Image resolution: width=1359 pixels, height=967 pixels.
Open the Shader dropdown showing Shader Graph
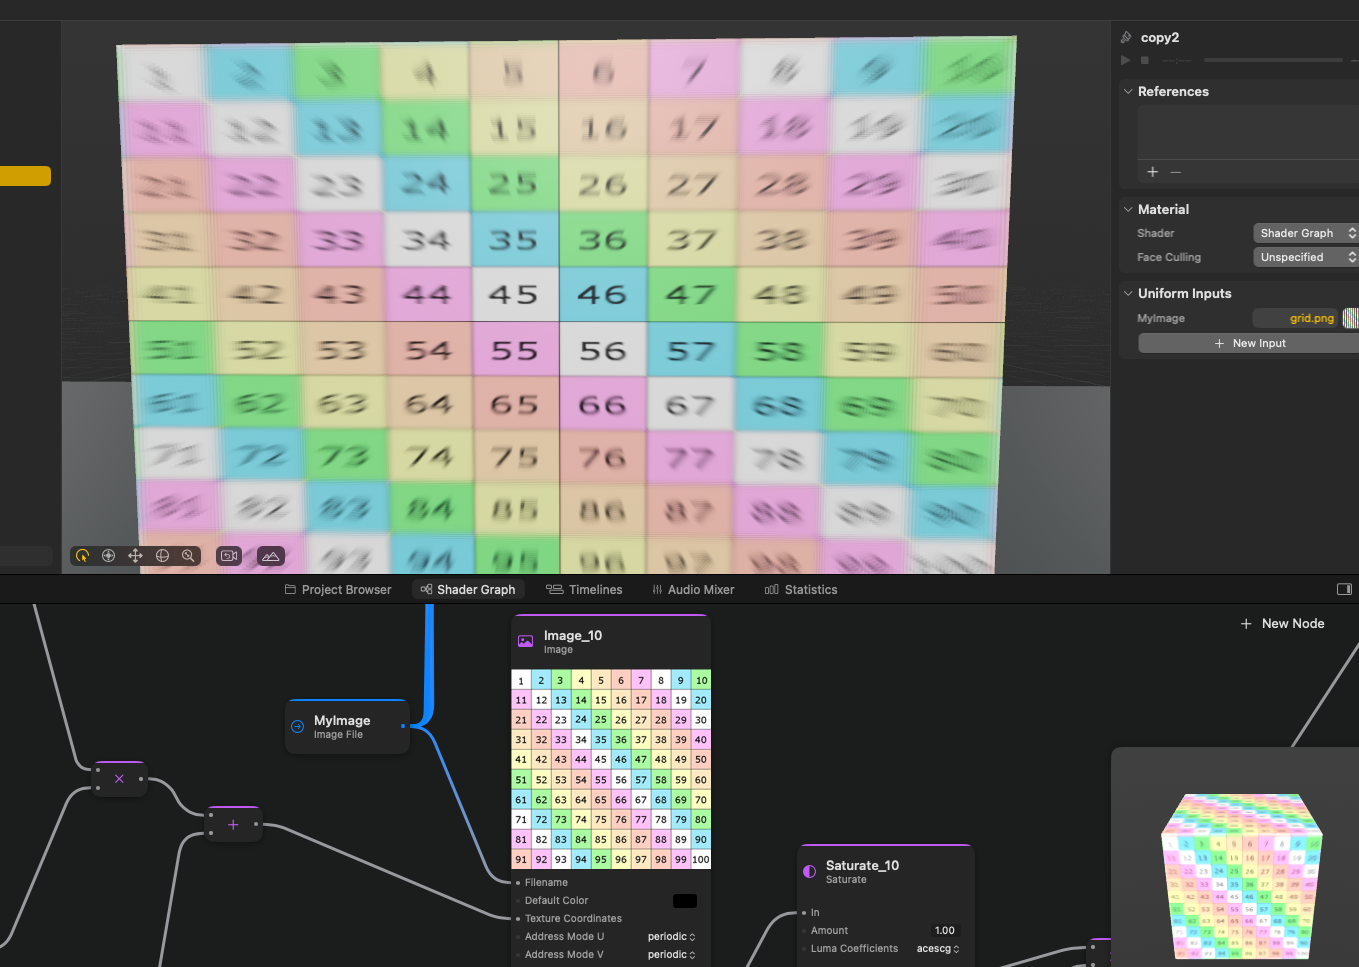1306,233
